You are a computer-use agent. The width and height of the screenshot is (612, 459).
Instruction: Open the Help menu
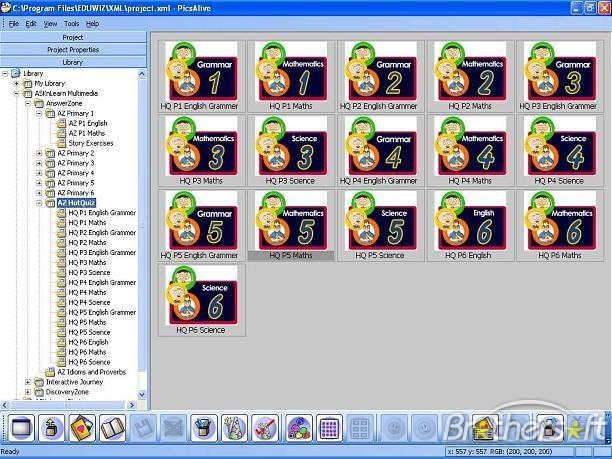[92, 24]
